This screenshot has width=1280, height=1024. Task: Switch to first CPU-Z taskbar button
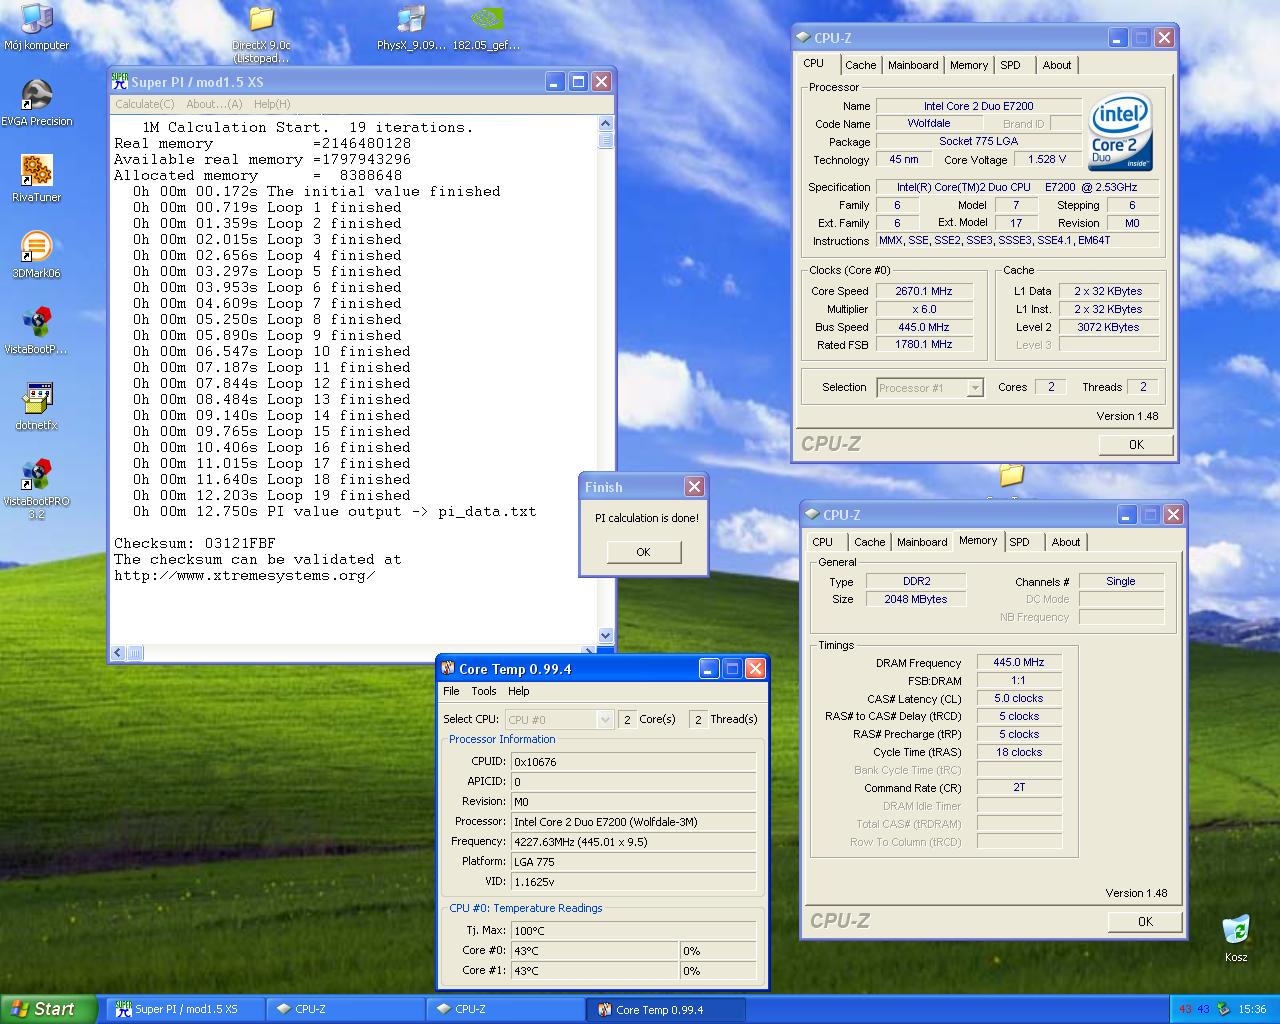click(x=346, y=1009)
